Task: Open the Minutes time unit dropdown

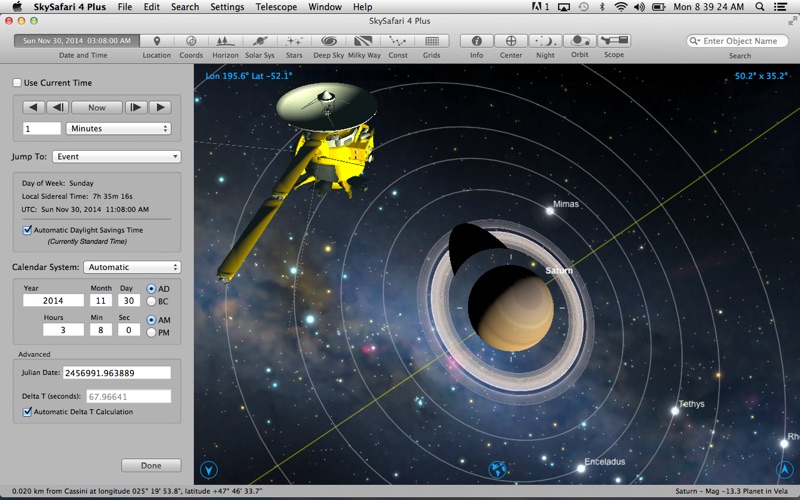Action: [118, 128]
